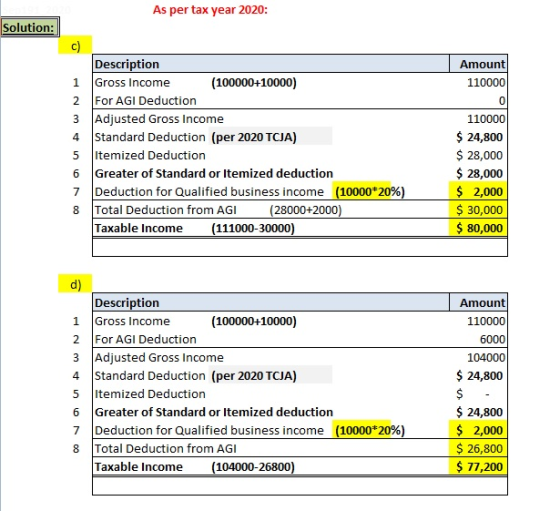560x511 pixels.
Task: Select Itemized Deduction label in table d
Action: 150,394
